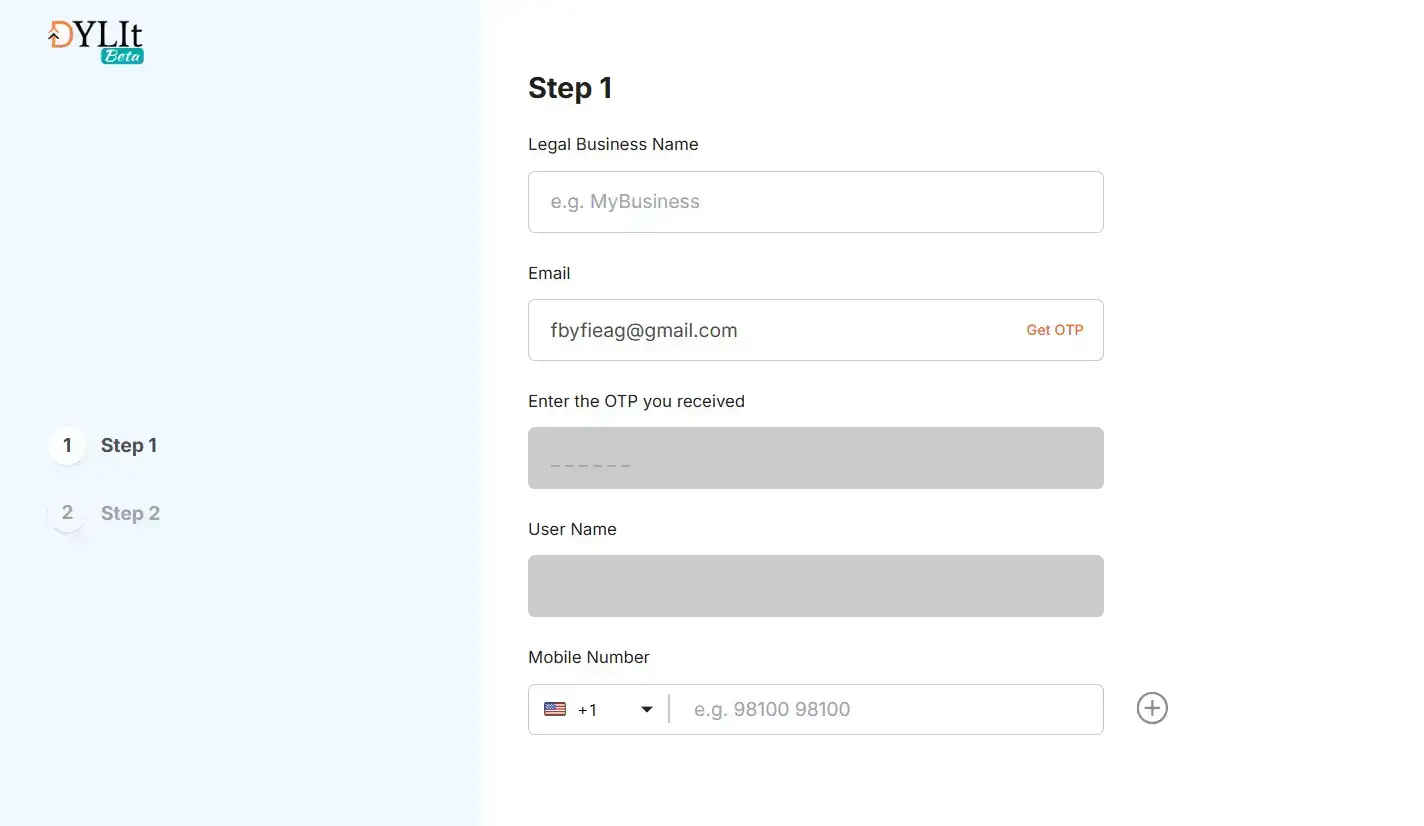Click the Legal Business Name label
Viewport: 1424px width, 826px height.
[613, 144]
